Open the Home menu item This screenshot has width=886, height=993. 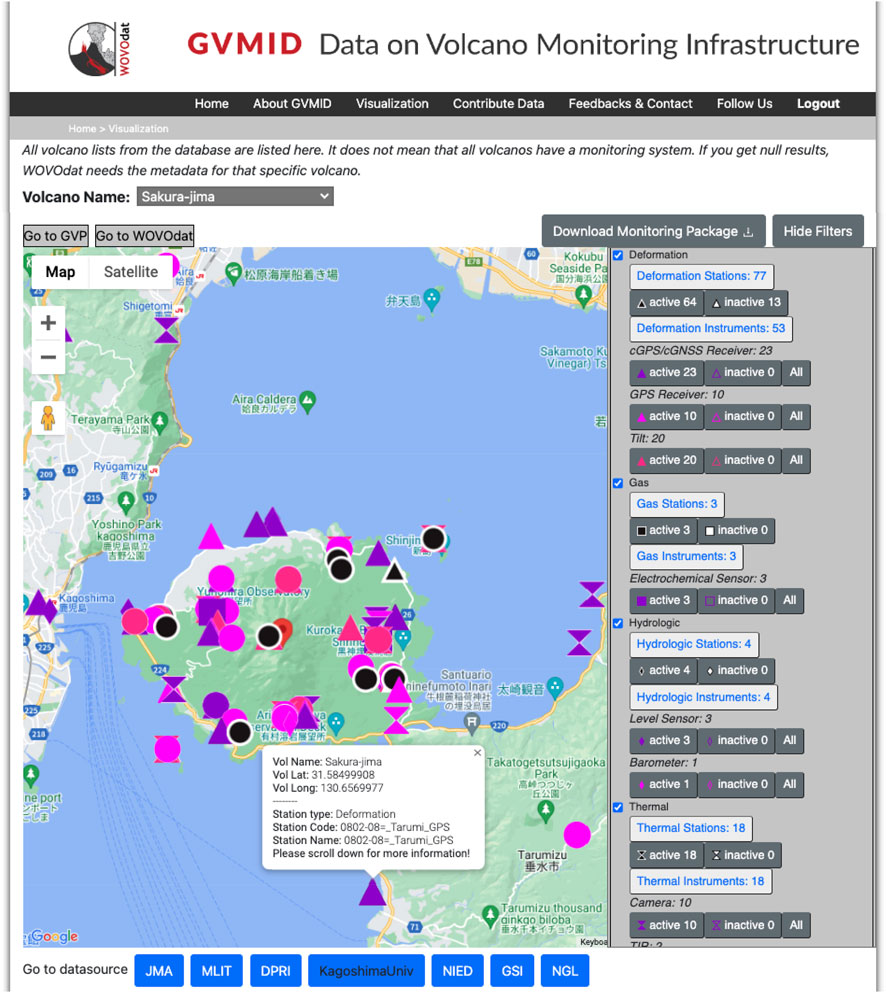[212, 104]
